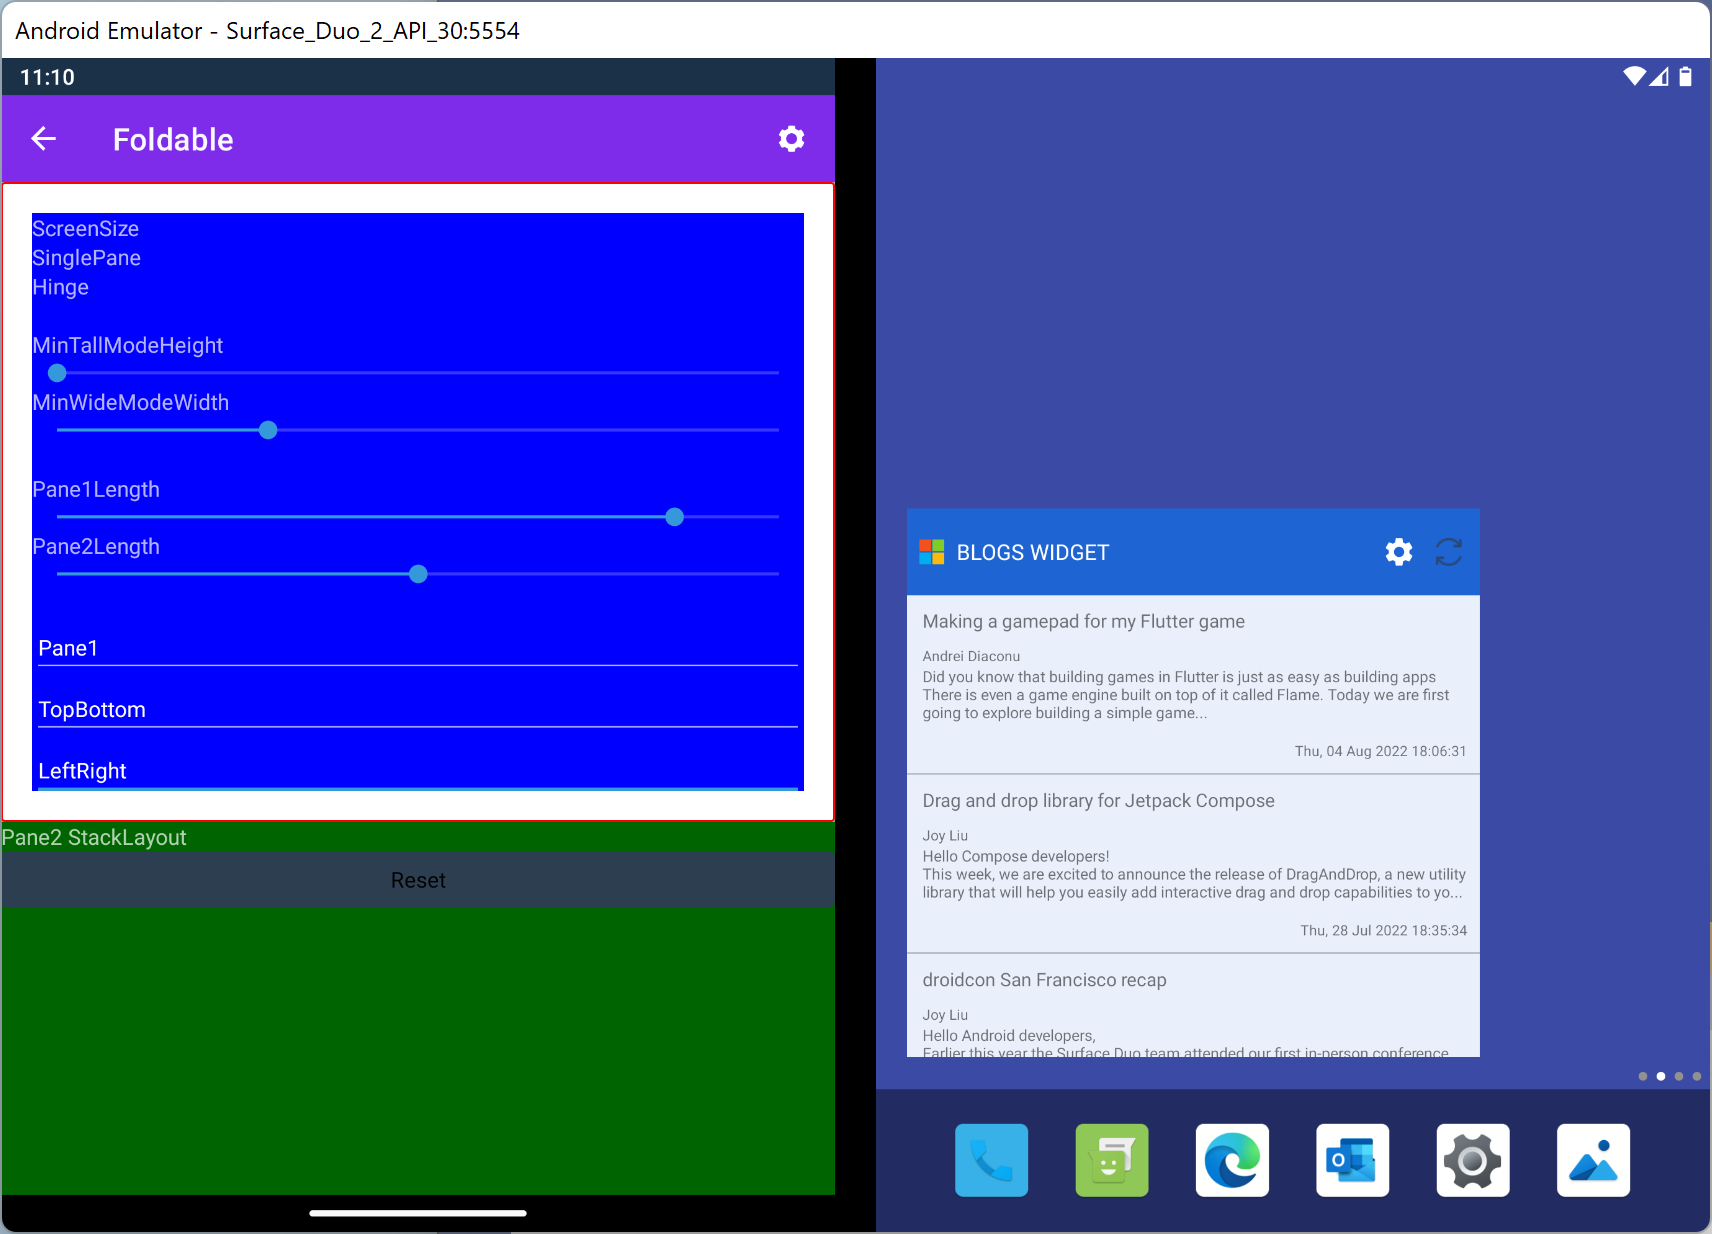1712x1234 pixels.
Task: Check the battery status icon
Action: point(1685,76)
